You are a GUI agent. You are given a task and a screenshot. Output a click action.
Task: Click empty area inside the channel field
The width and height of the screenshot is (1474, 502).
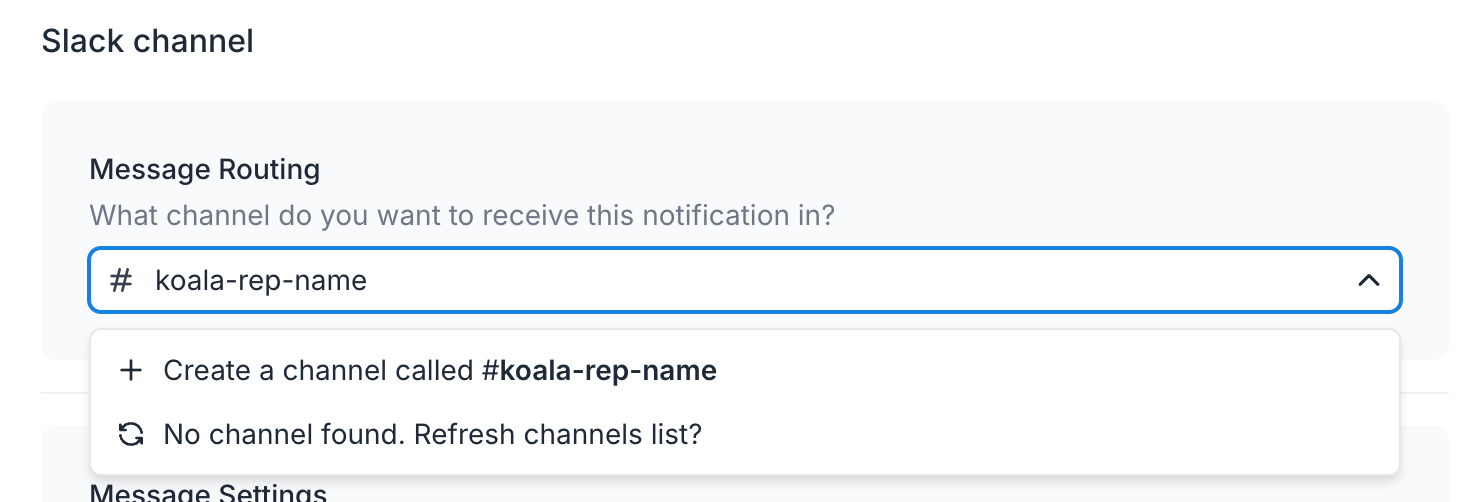pos(850,281)
